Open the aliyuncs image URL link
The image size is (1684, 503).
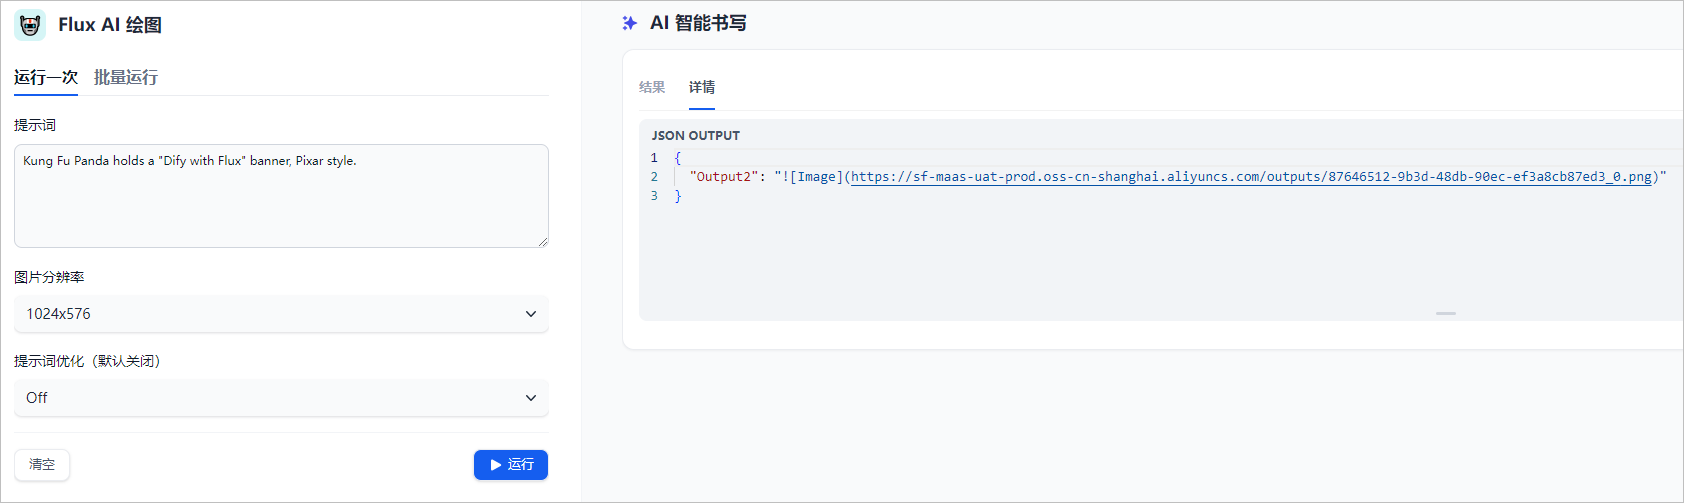pos(1251,177)
